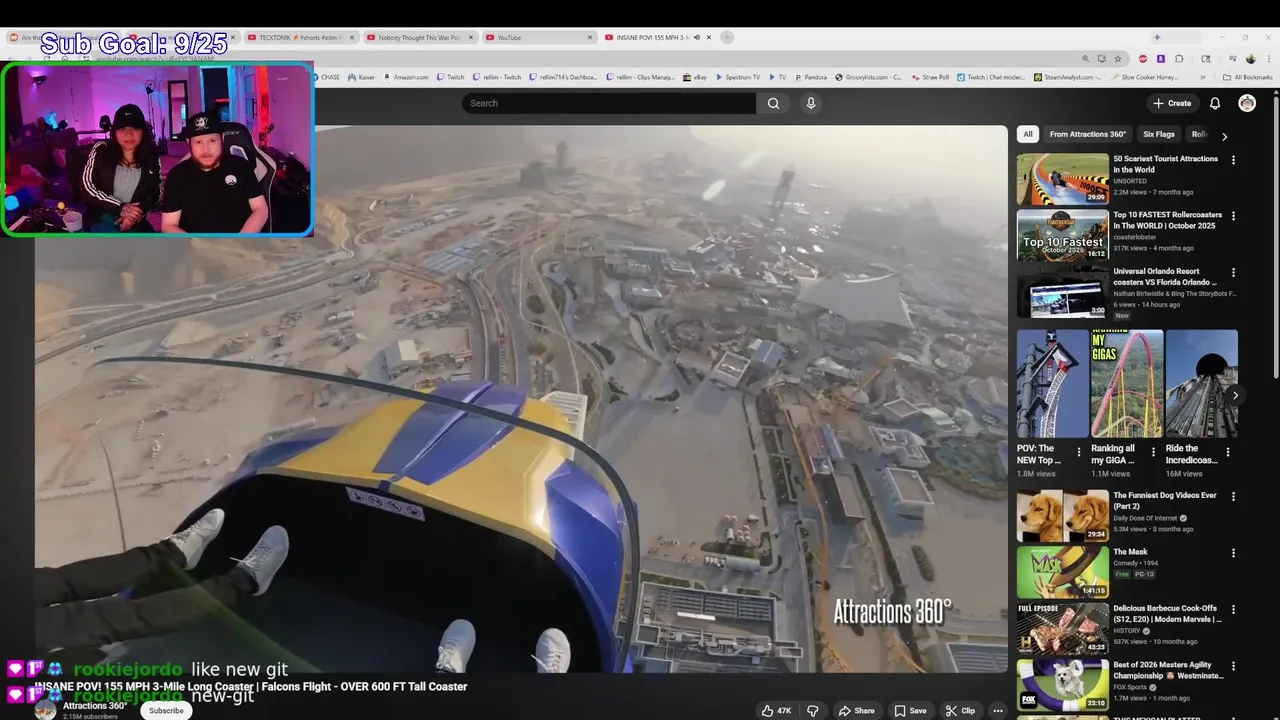Open options for Barbecue Cook-Offs video
The width and height of the screenshot is (1280, 720).
pyautogui.click(x=1233, y=609)
